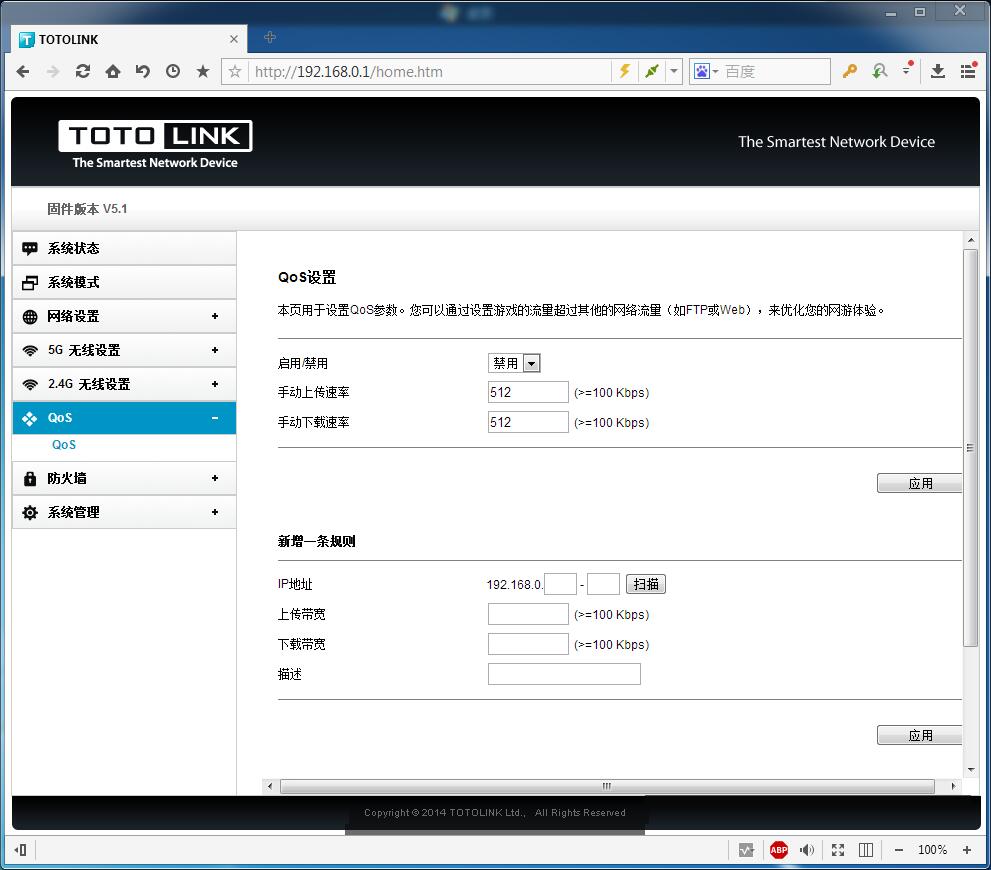Click the 扫描 scan button

646,584
